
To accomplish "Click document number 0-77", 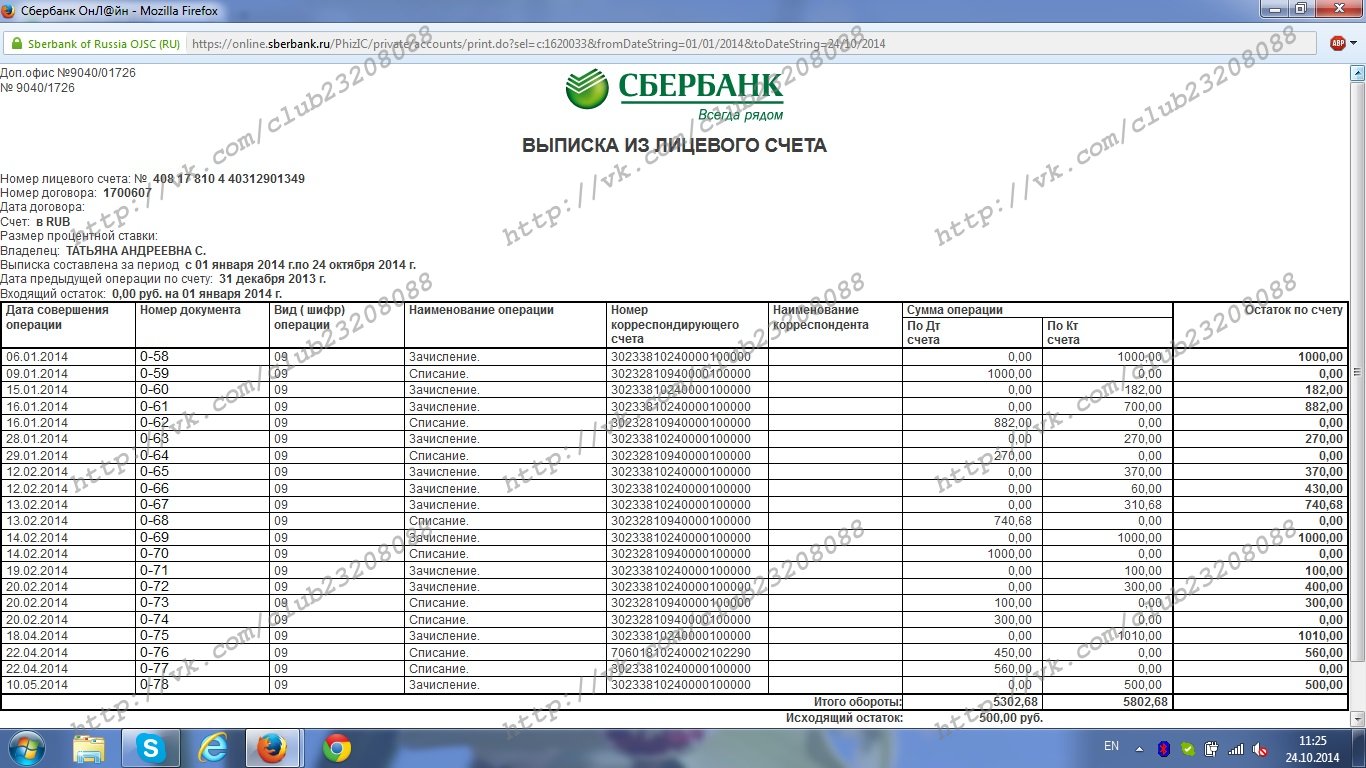I will (154, 668).
